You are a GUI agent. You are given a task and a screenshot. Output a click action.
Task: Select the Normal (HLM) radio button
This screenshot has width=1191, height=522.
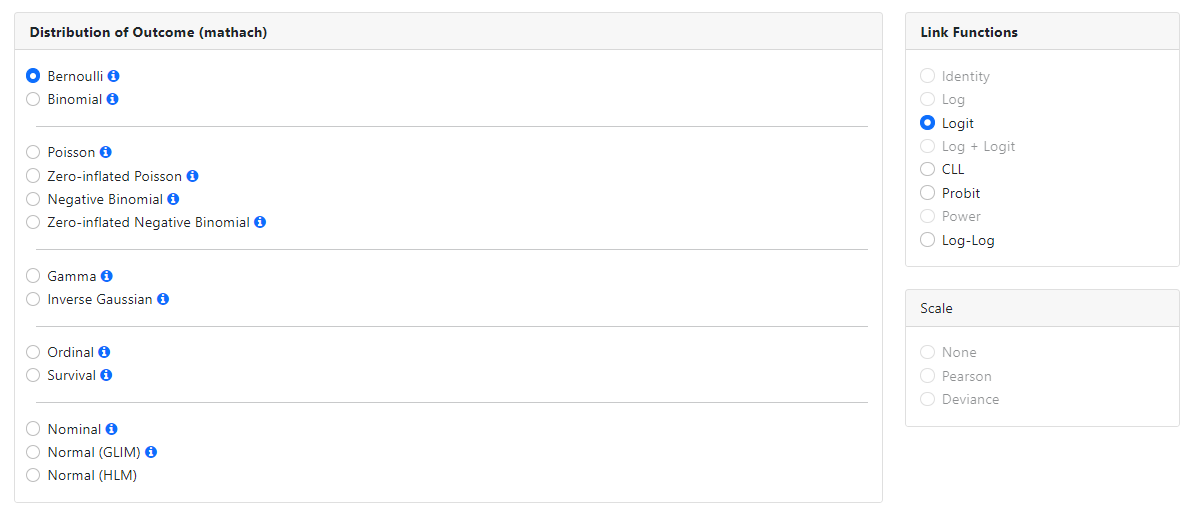click(33, 475)
